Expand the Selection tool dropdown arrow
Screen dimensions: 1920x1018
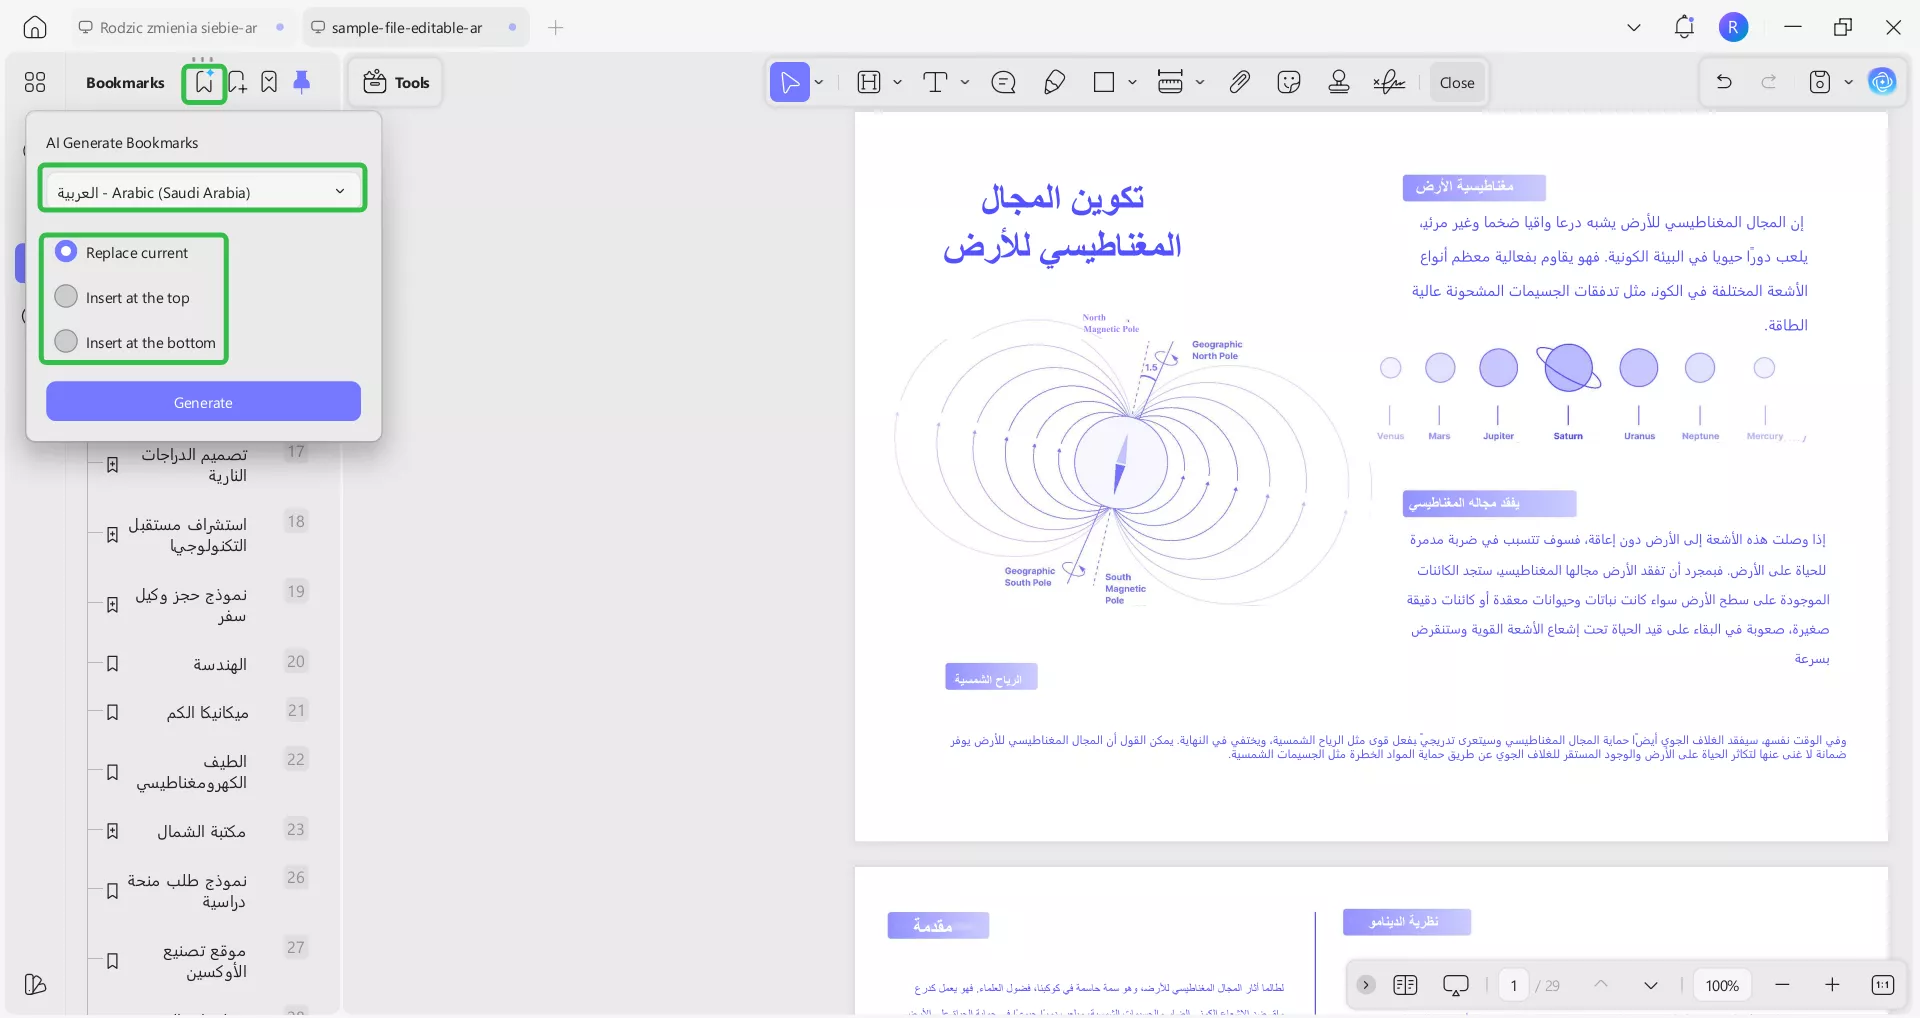818,82
